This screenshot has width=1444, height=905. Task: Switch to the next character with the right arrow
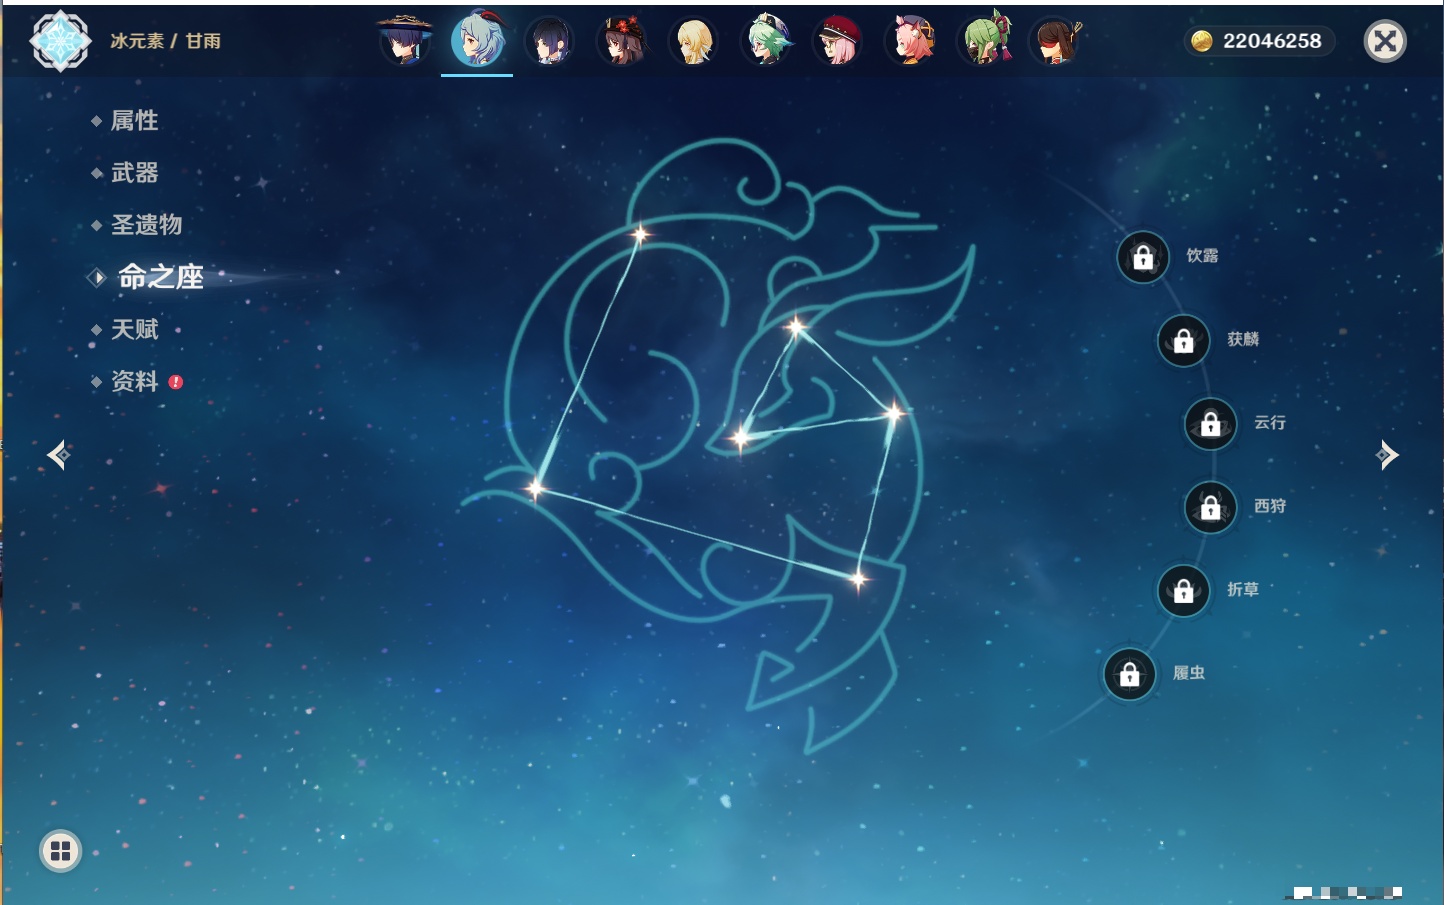pyautogui.click(x=1387, y=455)
